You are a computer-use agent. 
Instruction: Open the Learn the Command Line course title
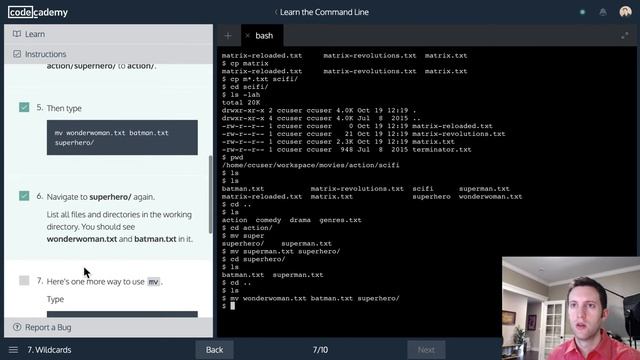324,12
